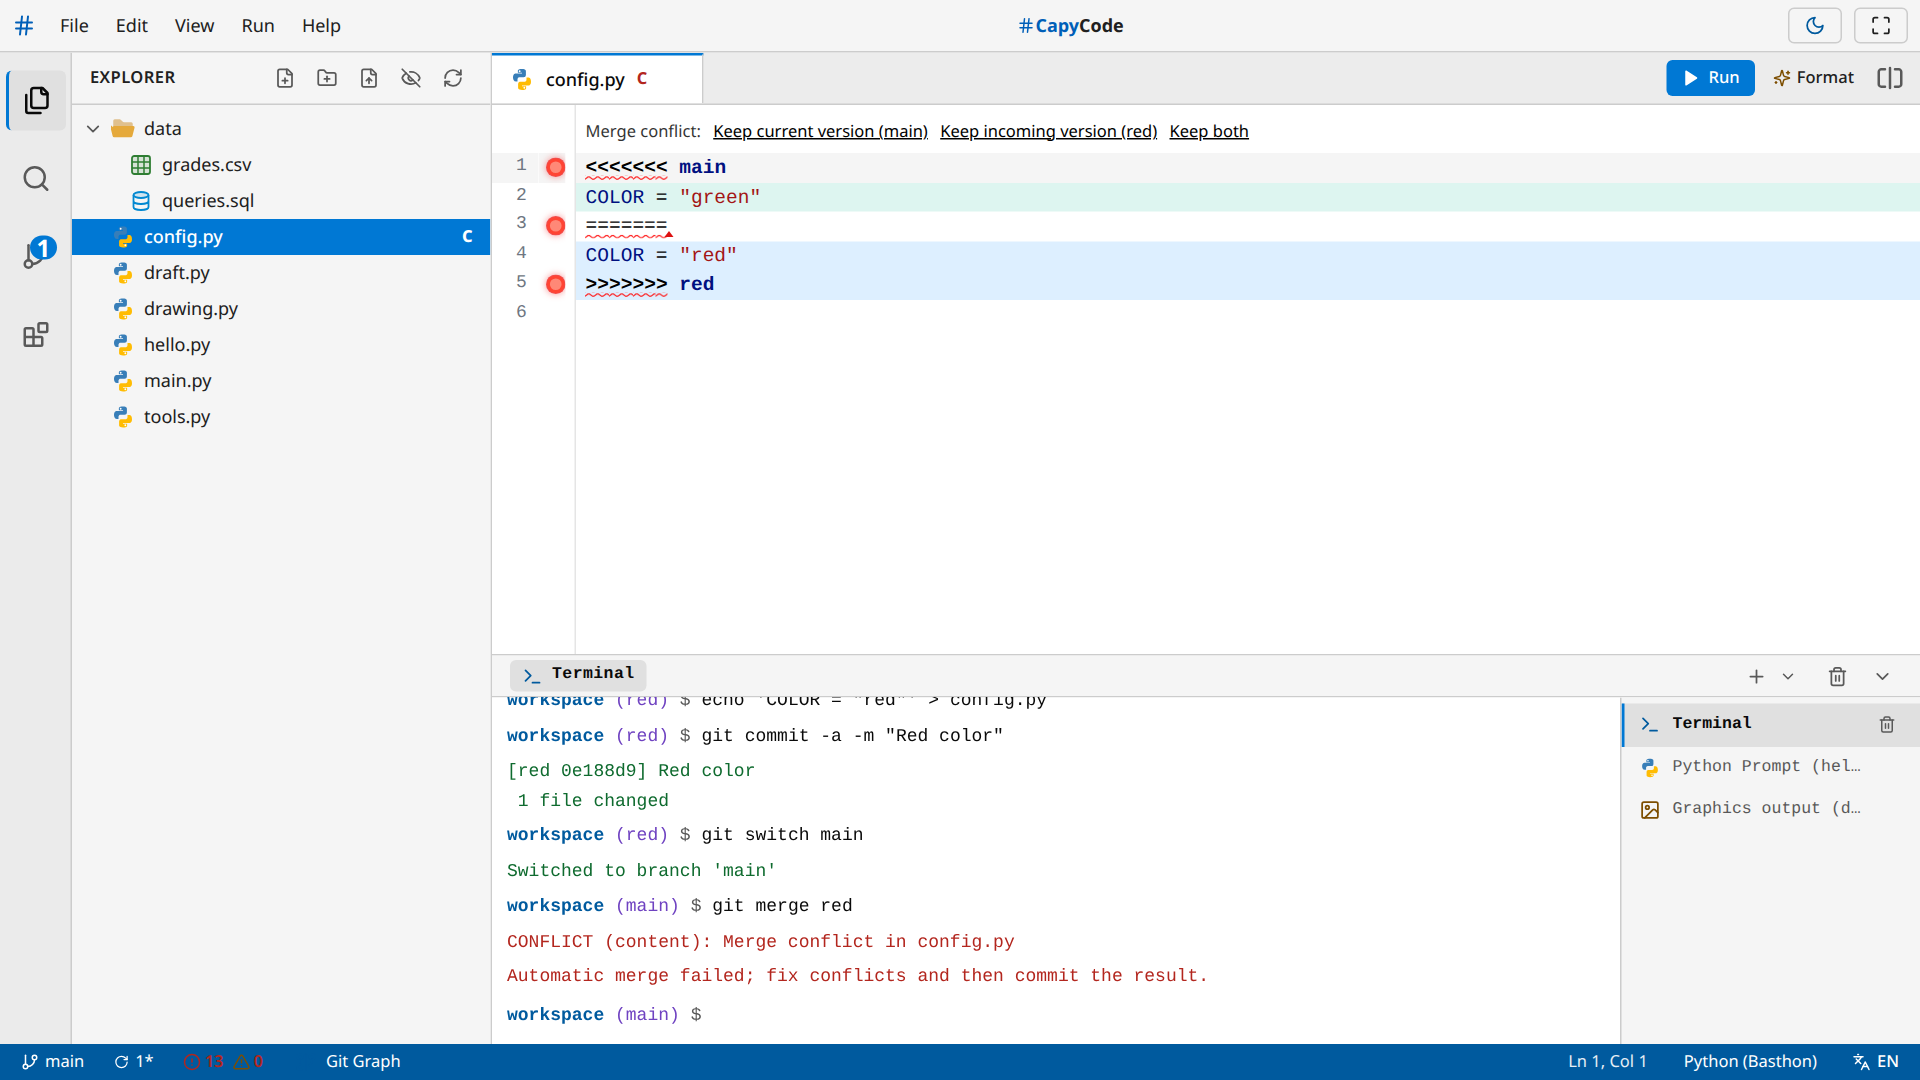The height and width of the screenshot is (1080, 1920).
Task: Collapse the terminal panel chevron
Action: pyautogui.click(x=1882, y=677)
